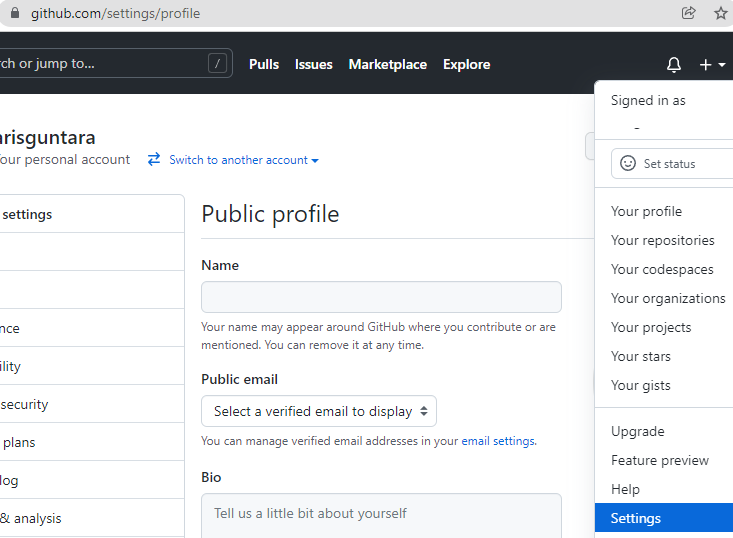Open Explore in the top navigation

(467, 64)
